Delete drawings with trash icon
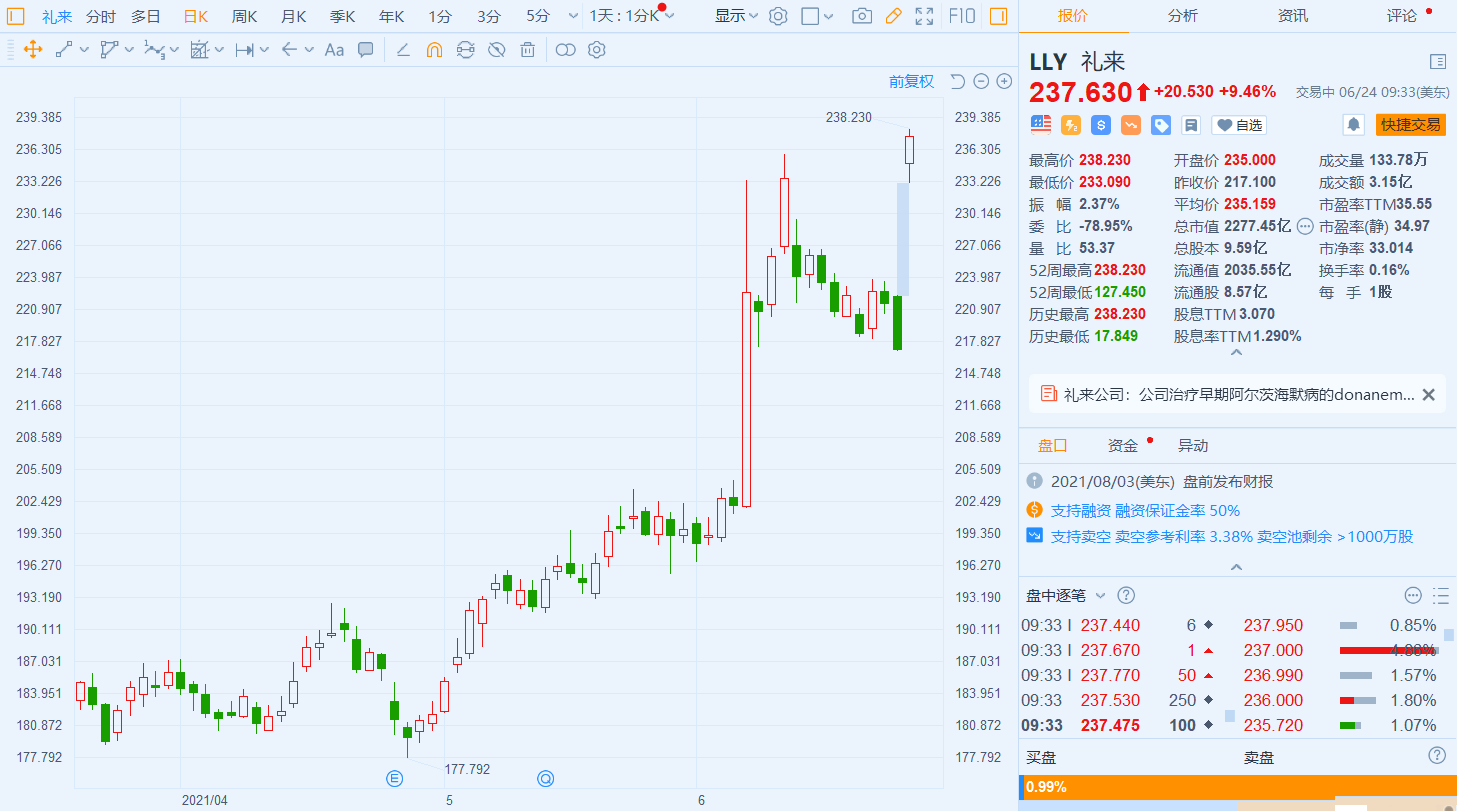Screen dimensions: 1457x811 click(527, 50)
